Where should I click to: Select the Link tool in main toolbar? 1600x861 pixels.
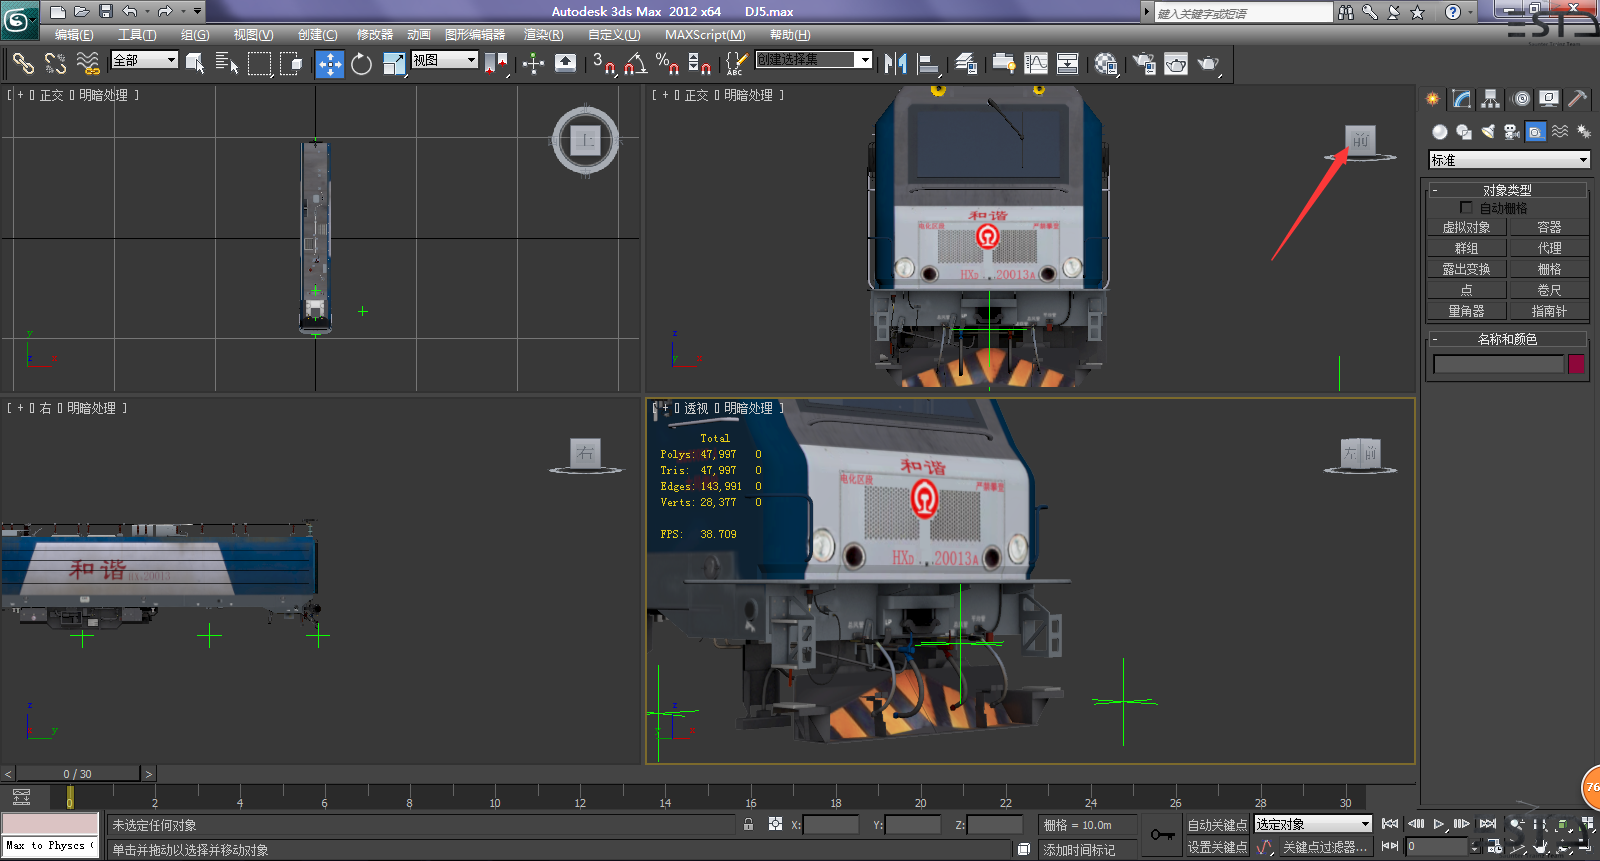23,64
